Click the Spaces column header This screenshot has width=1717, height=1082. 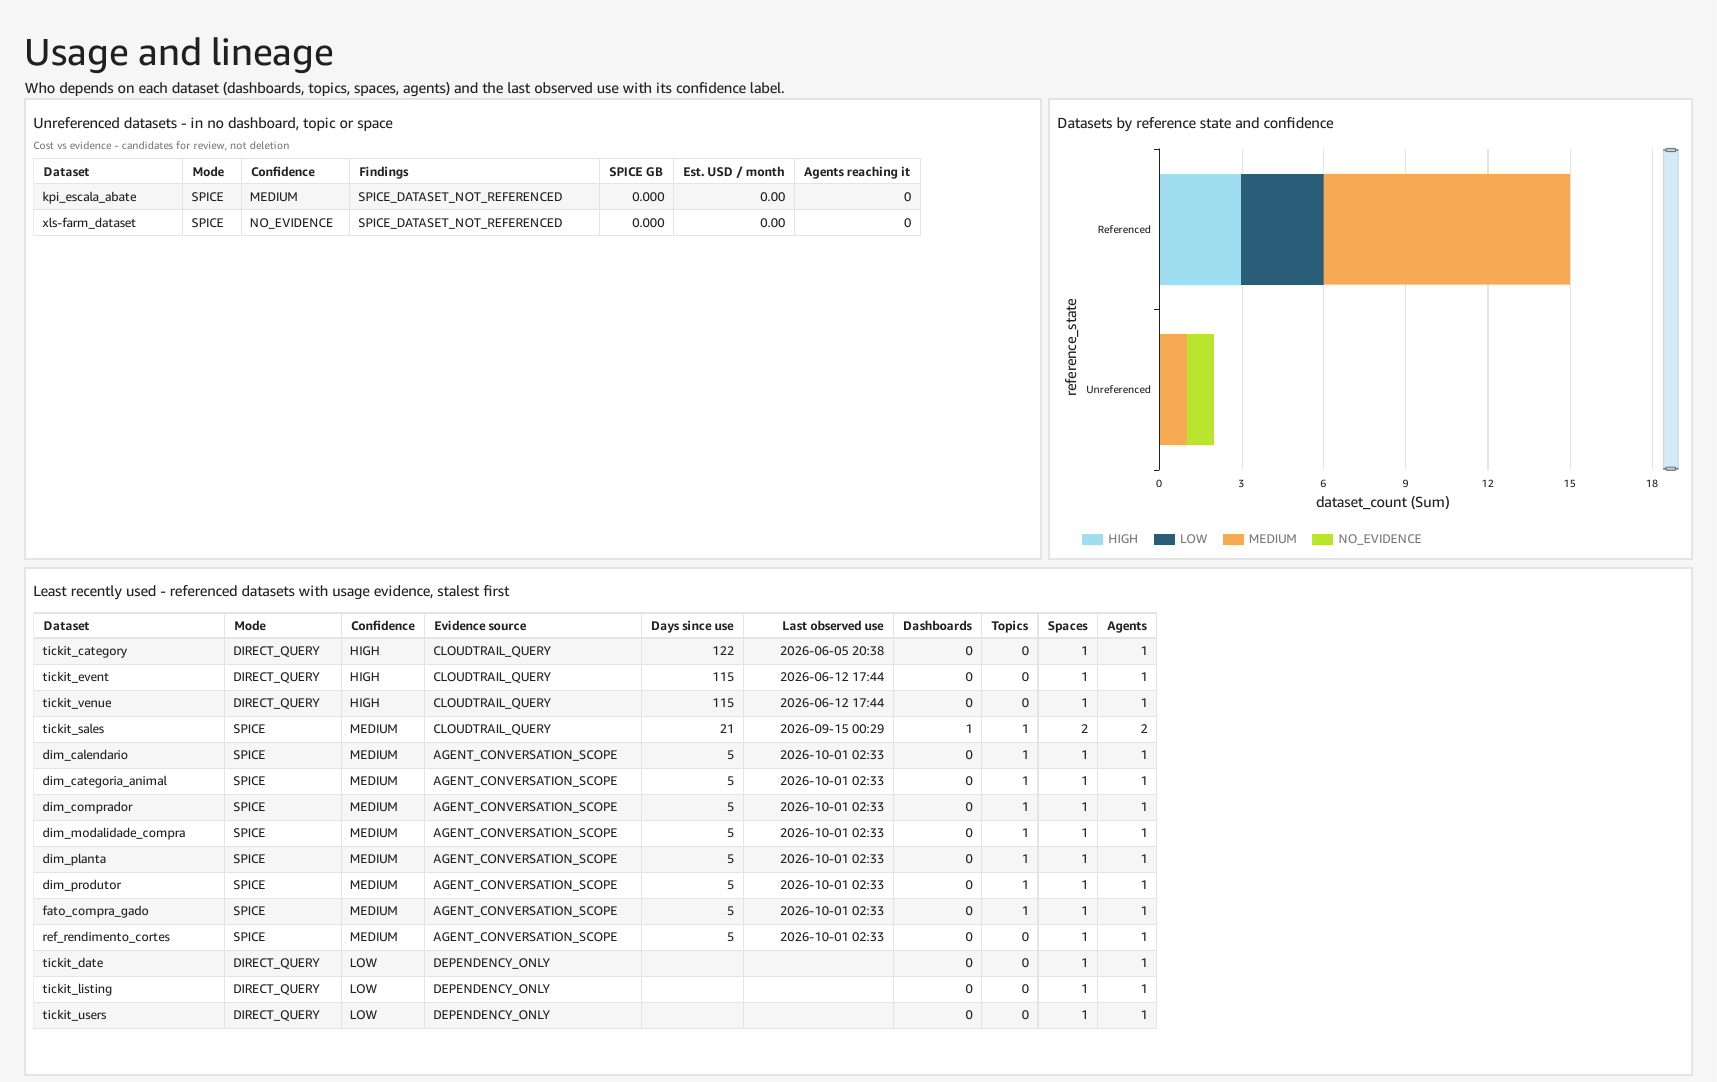point(1067,626)
